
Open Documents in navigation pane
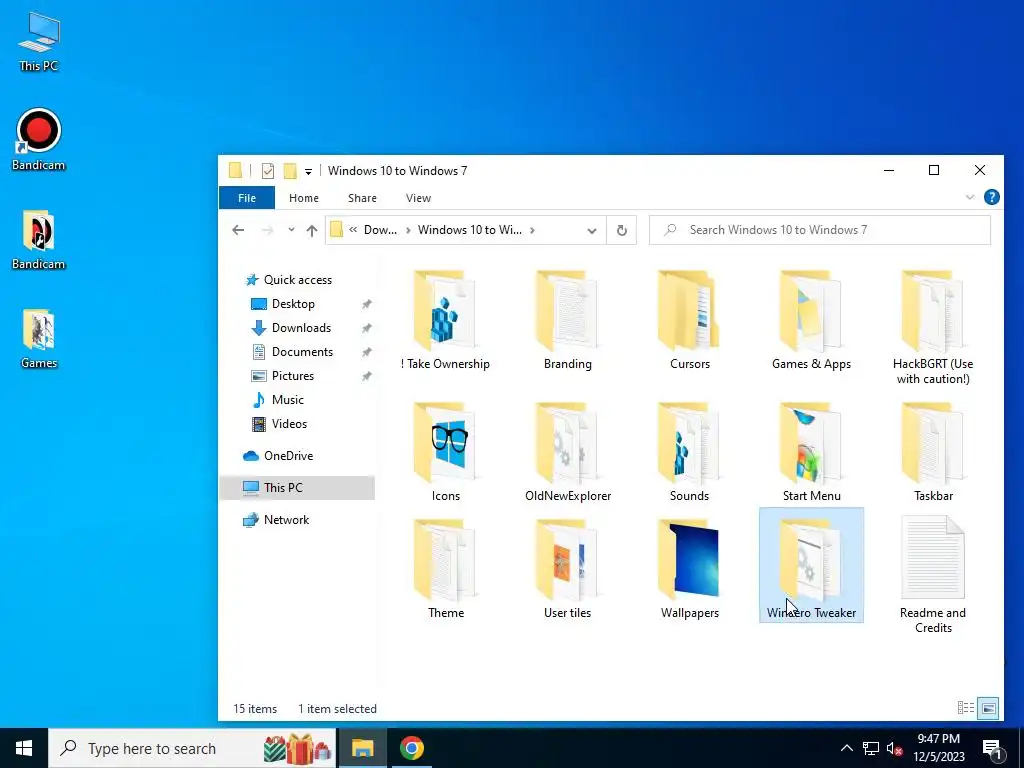[302, 352]
